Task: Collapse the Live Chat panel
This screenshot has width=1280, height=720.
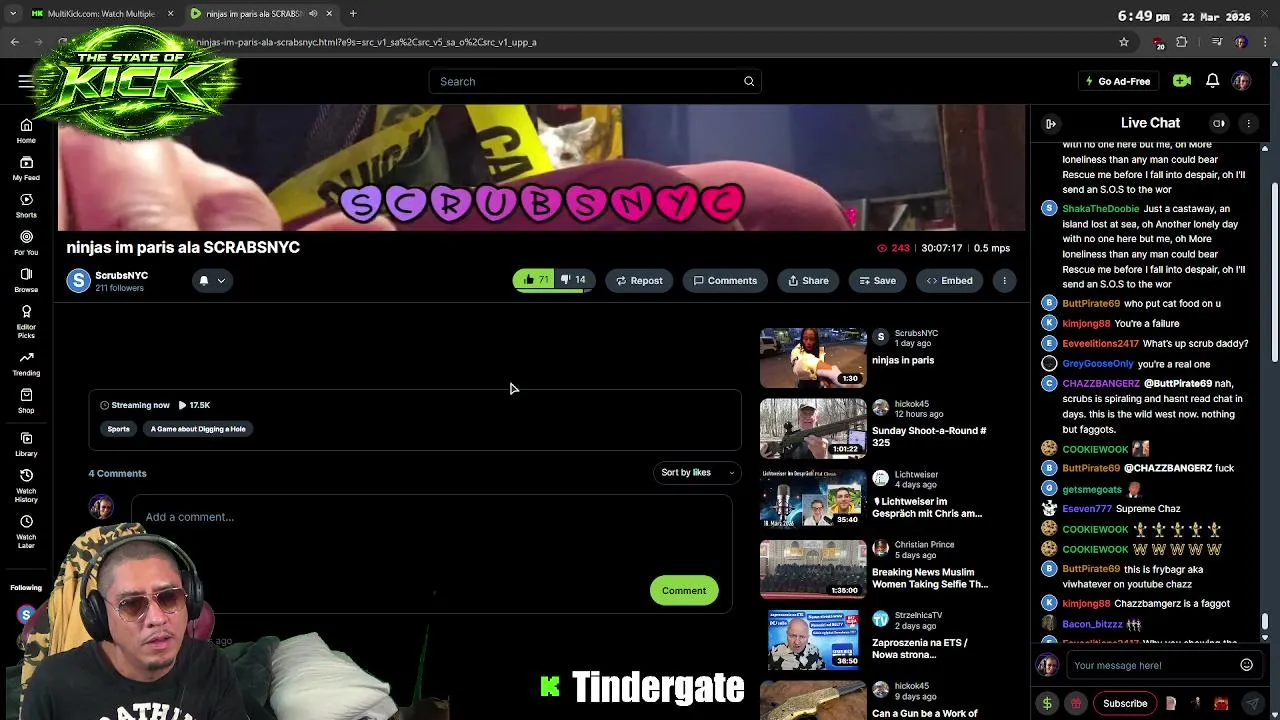Action: [x=1050, y=123]
